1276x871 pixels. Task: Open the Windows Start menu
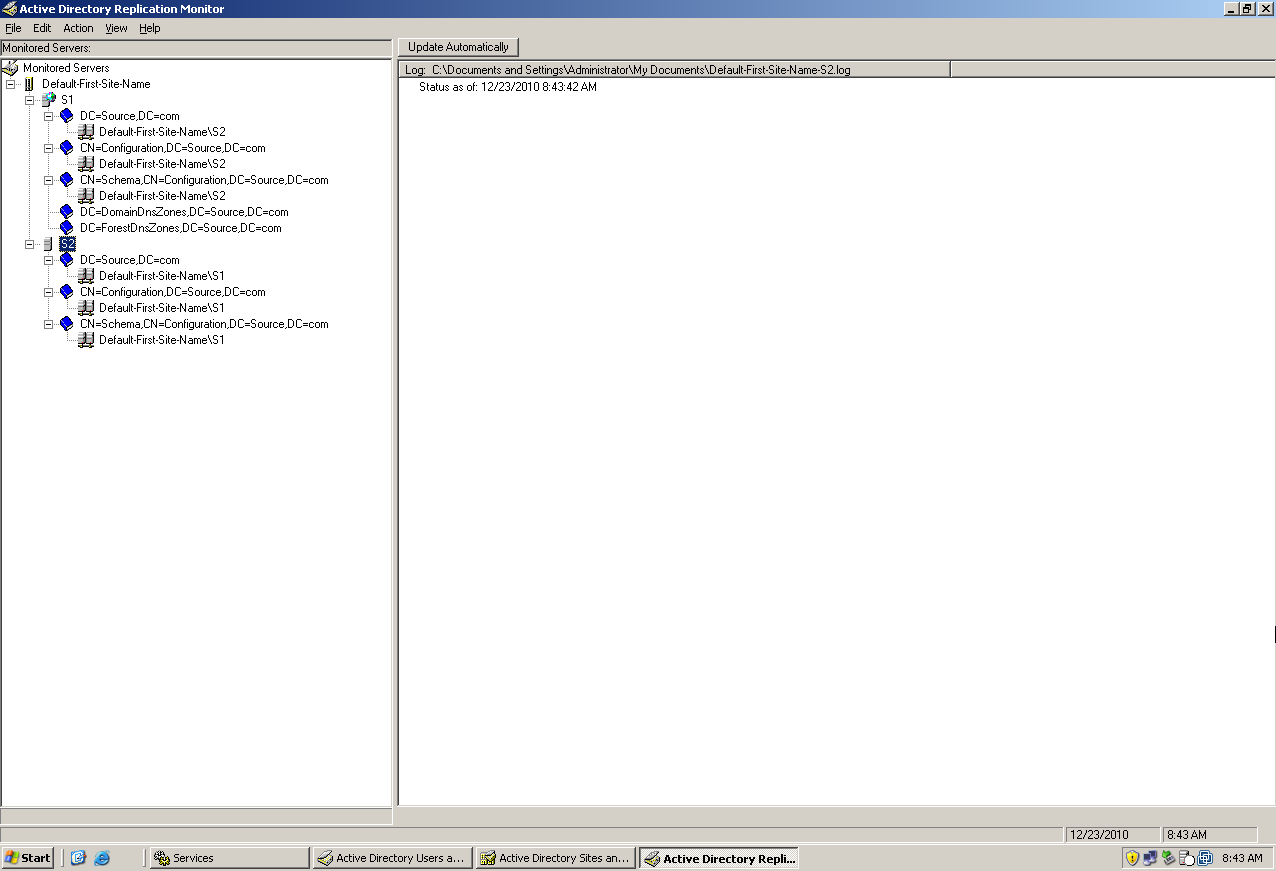coord(28,858)
